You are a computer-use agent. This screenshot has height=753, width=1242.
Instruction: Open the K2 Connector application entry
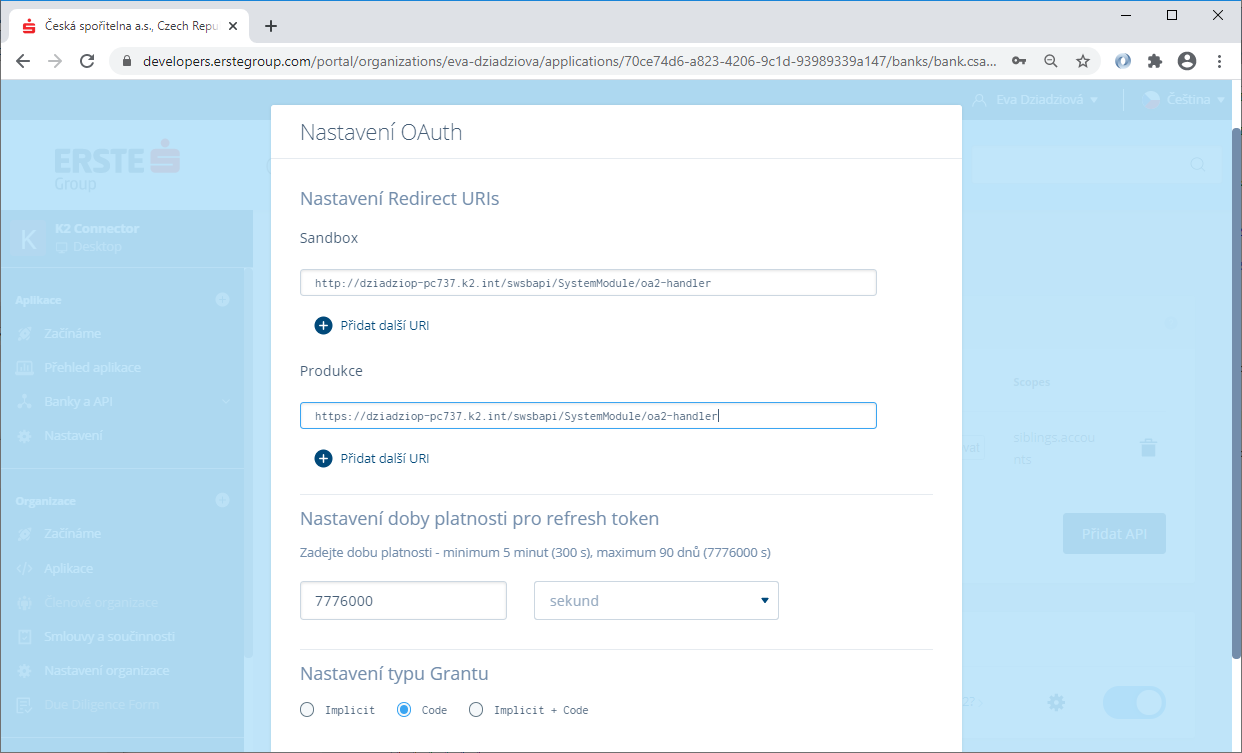click(x=126, y=237)
